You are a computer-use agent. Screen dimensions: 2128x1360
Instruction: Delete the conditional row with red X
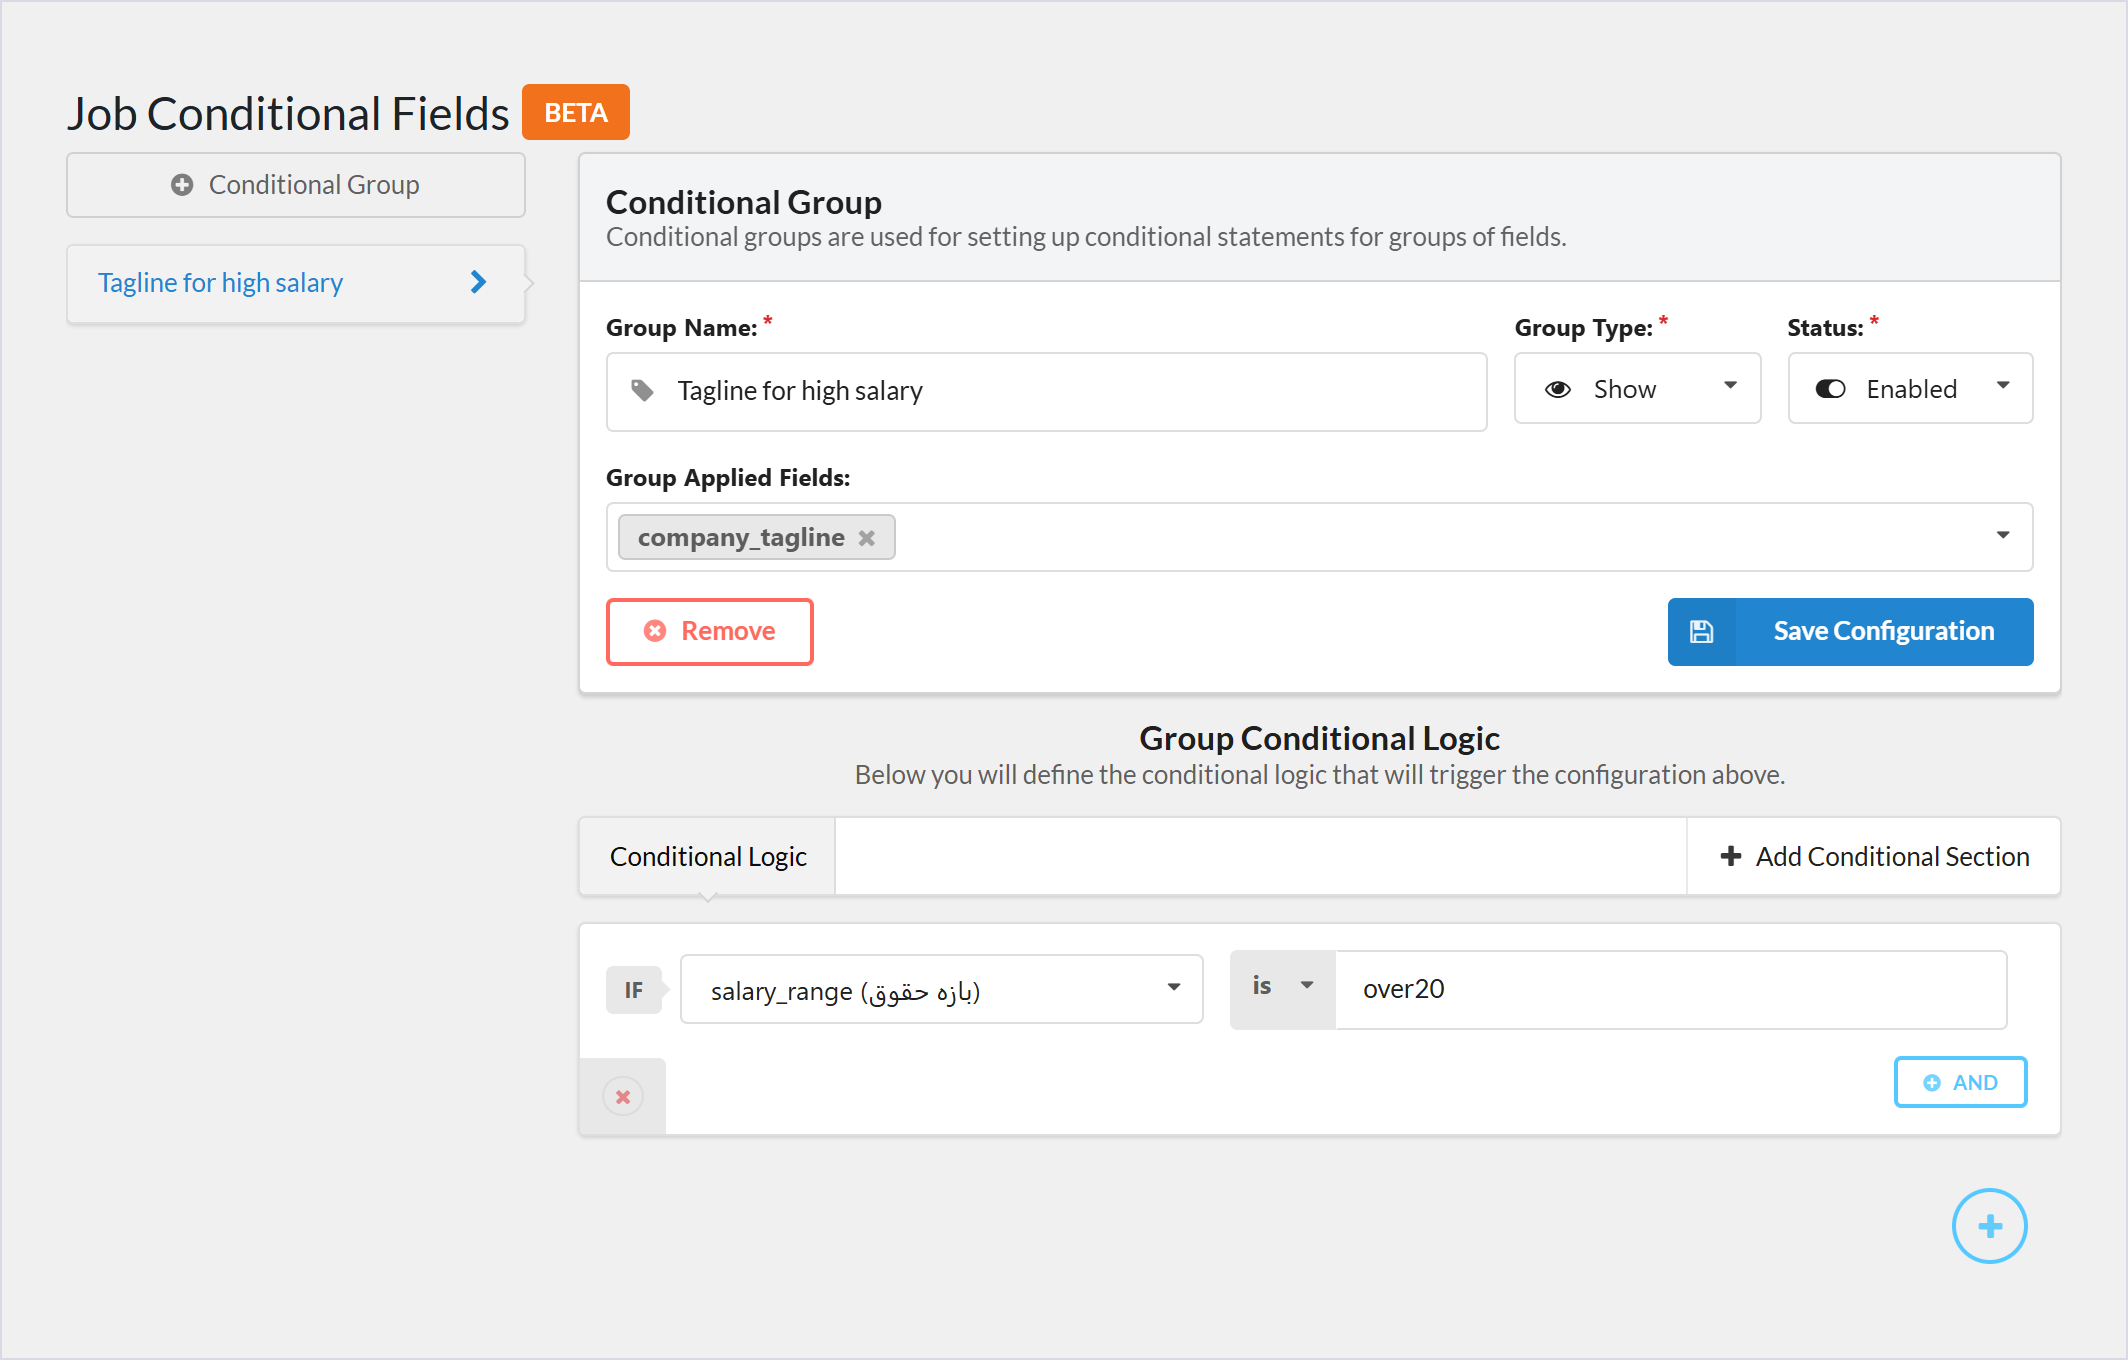(623, 1097)
